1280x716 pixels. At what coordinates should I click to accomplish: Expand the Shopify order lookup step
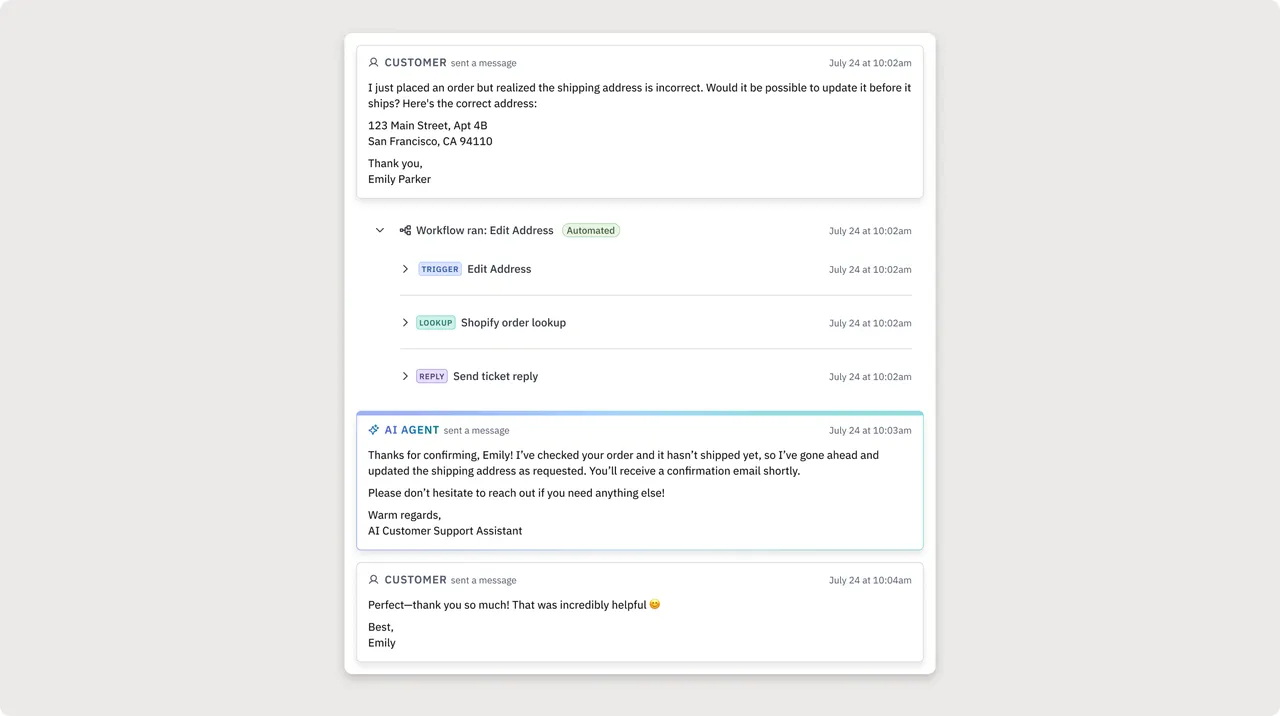click(405, 323)
